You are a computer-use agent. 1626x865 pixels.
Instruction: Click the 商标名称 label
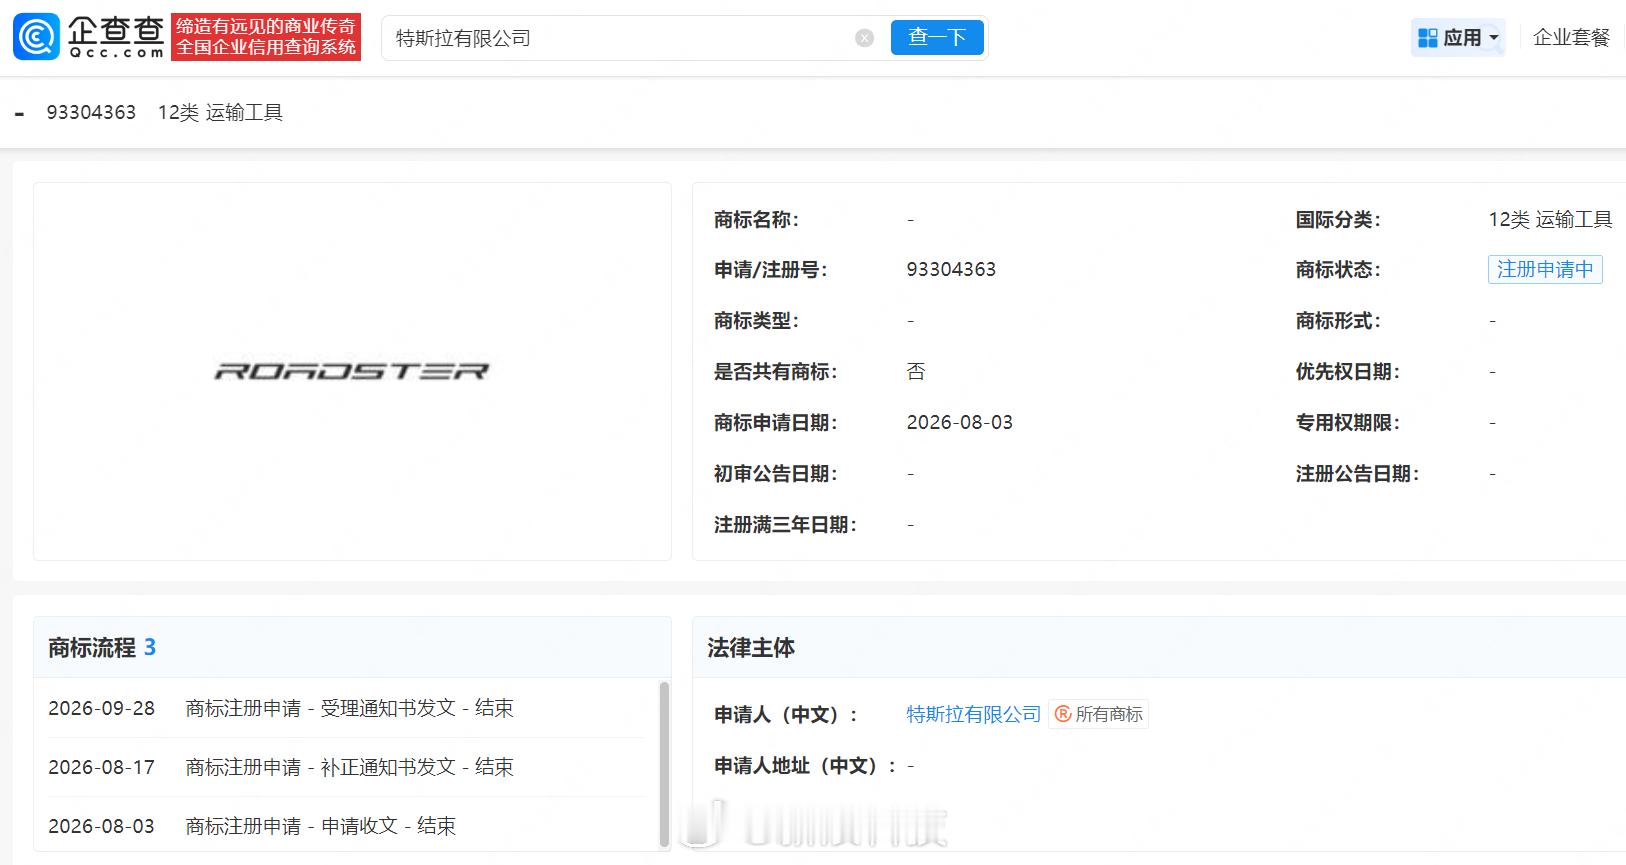[756, 220]
